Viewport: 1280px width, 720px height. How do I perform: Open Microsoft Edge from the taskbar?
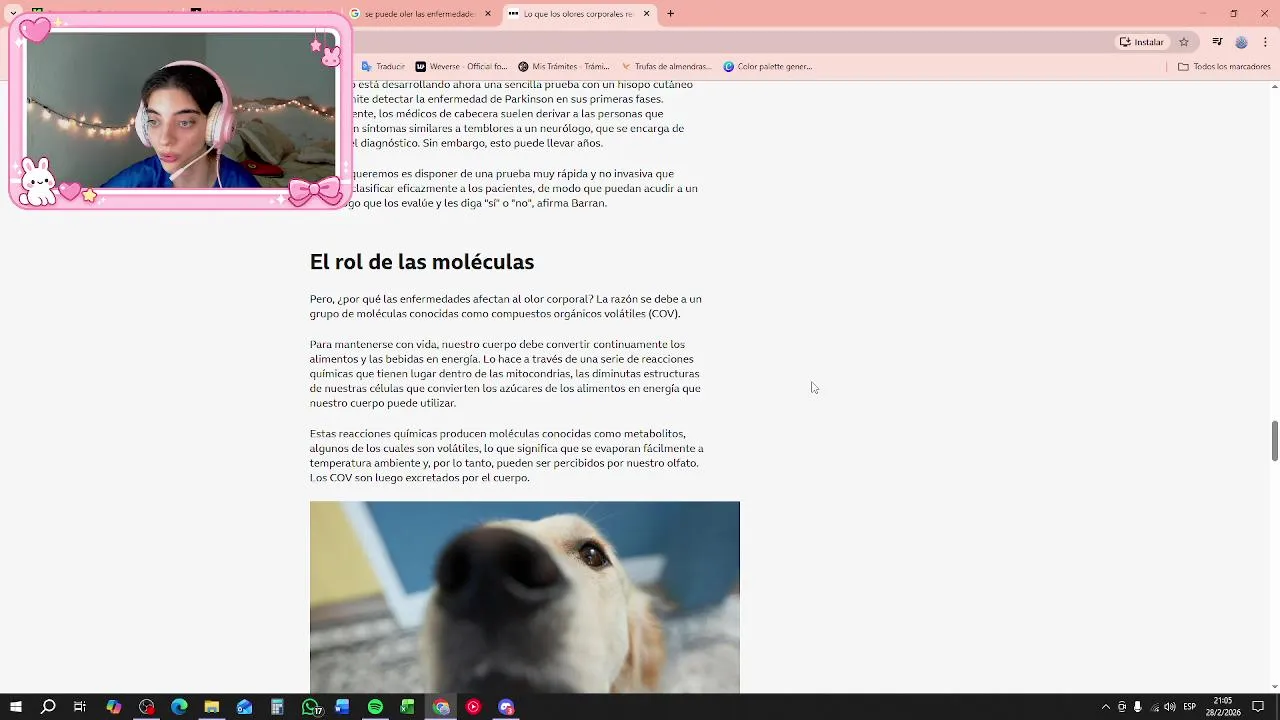tap(179, 707)
